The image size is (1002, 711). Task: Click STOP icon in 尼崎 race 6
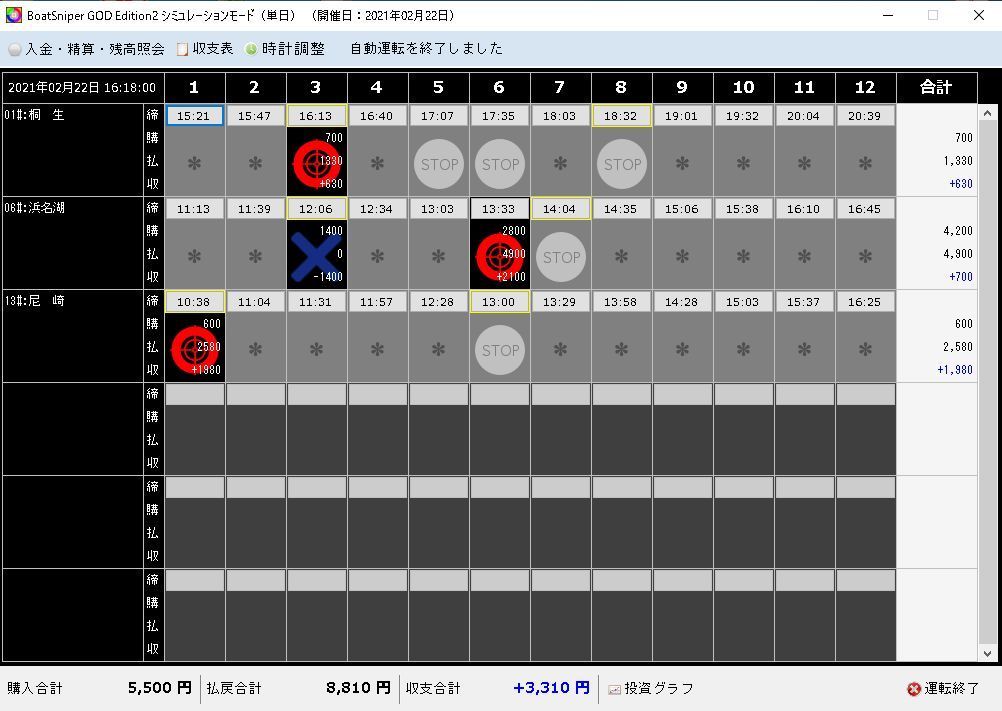(x=500, y=350)
